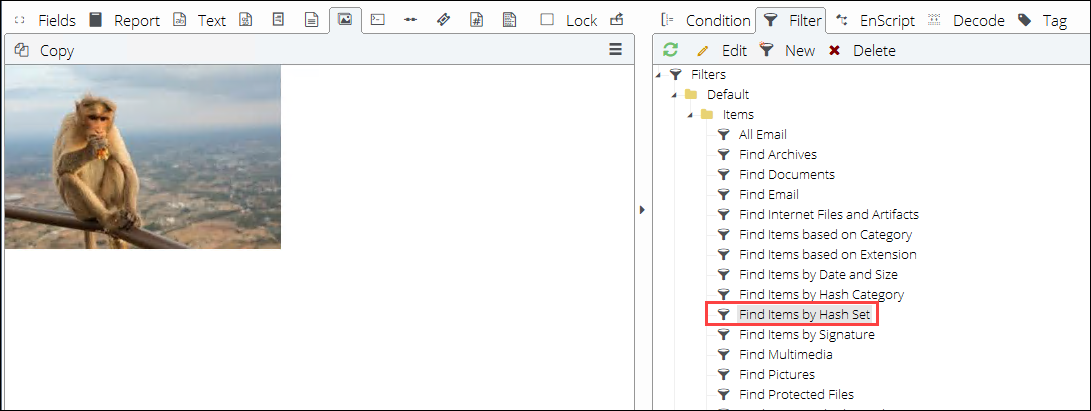Collapse the pane with the splitter arrow

pos(643,209)
